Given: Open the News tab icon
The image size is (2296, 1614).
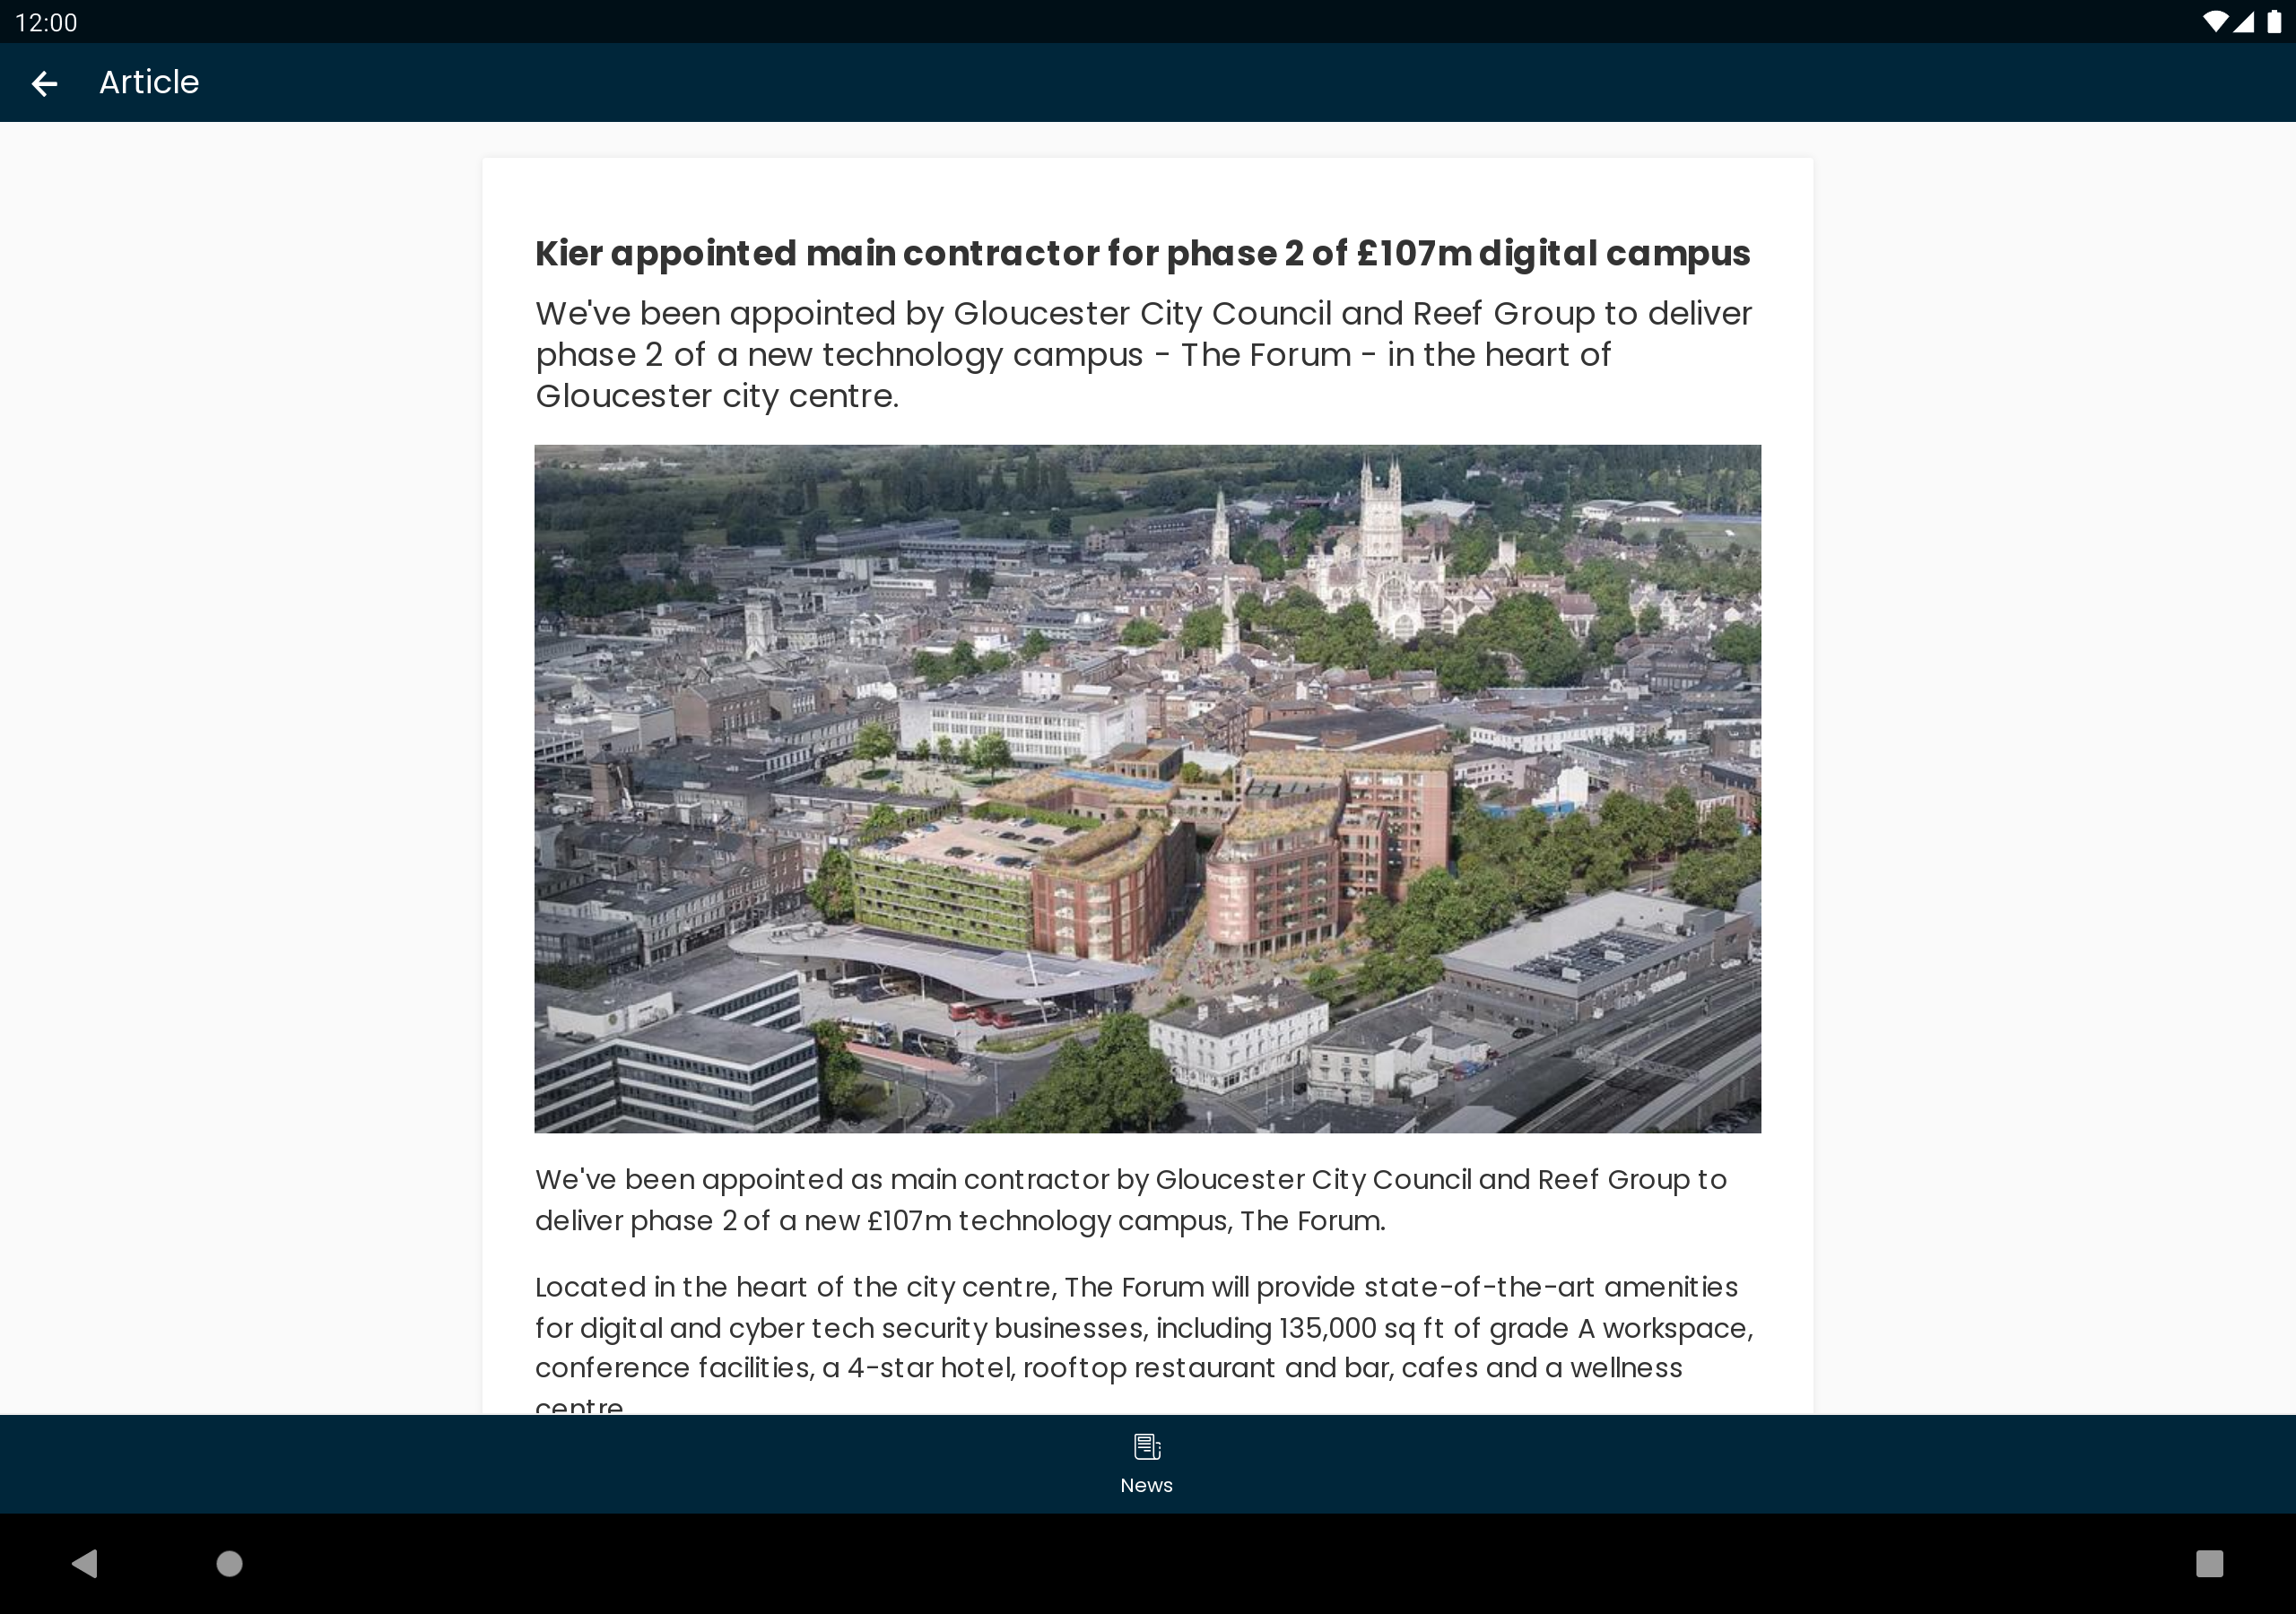Looking at the screenshot, I should coord(1147,1447).
